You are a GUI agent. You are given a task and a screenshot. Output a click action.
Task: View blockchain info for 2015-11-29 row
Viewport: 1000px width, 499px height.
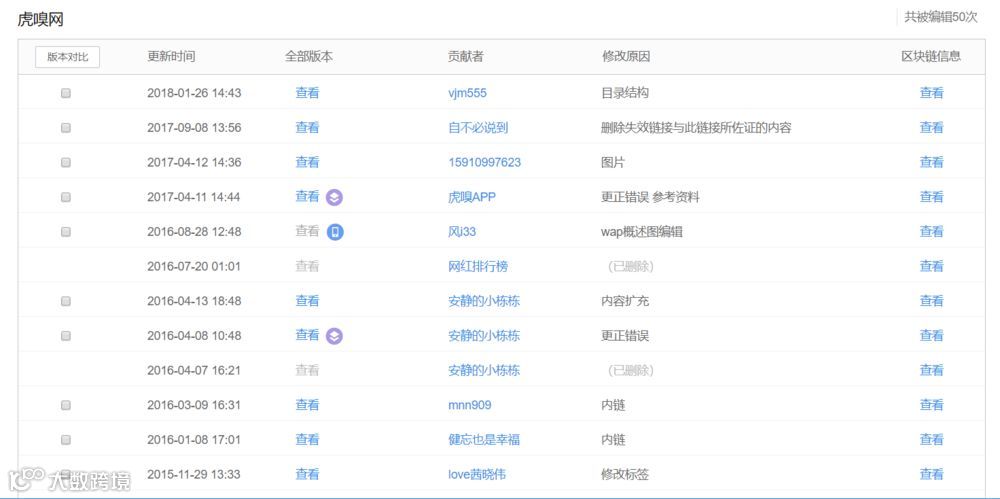[x=931, y=474]
